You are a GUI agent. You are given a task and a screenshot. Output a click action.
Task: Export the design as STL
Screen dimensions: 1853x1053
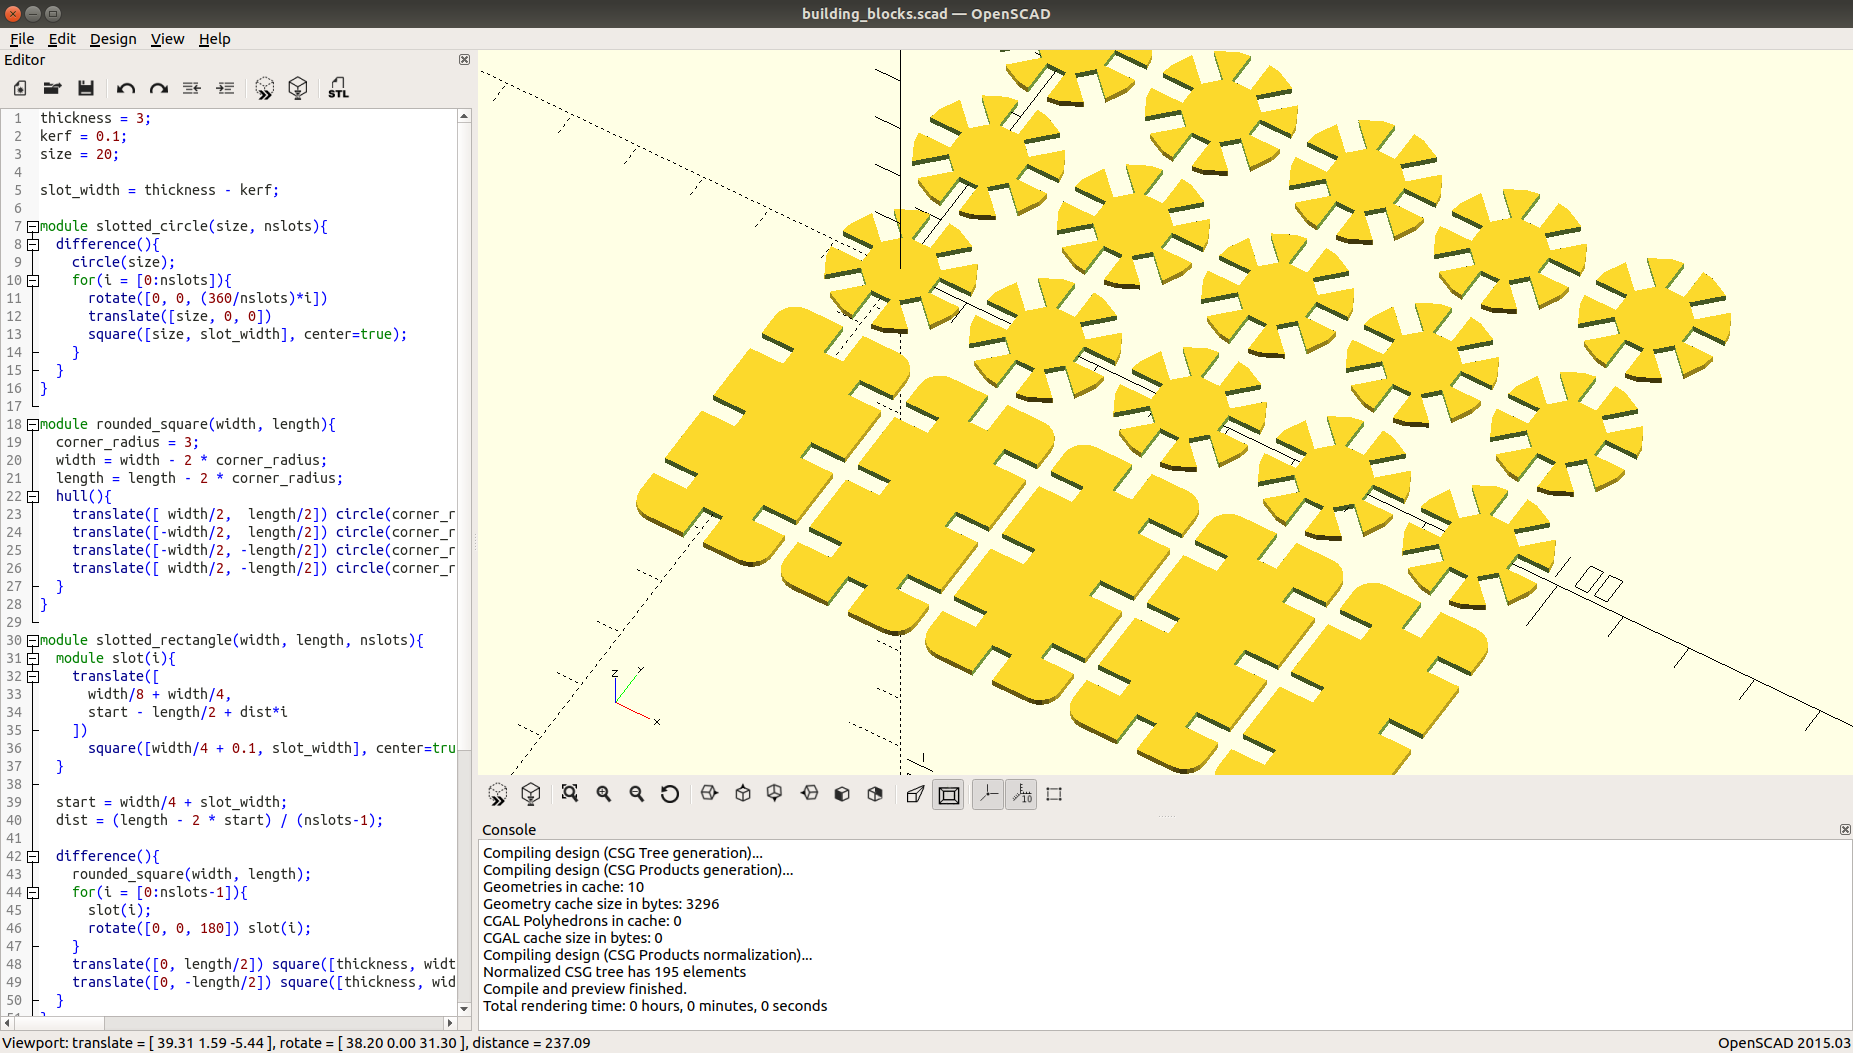point(339,88)
